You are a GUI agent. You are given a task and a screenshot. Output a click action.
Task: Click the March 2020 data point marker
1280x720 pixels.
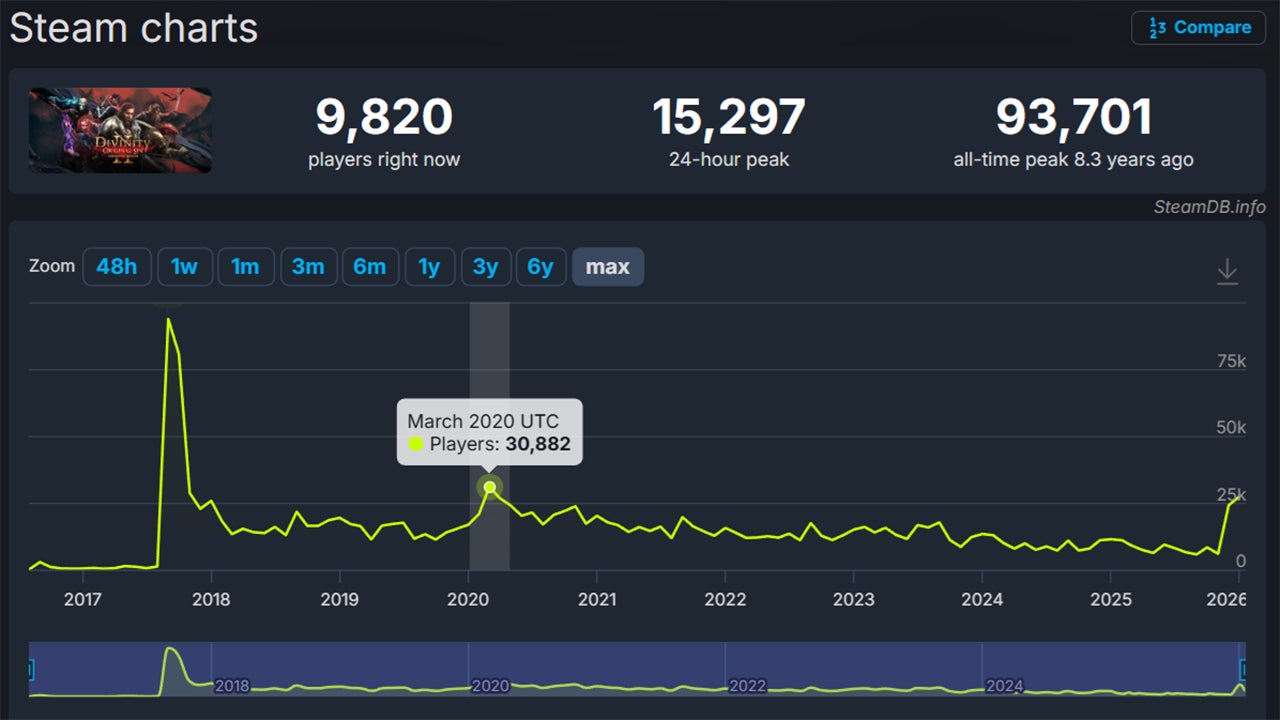tap(490, 487)
